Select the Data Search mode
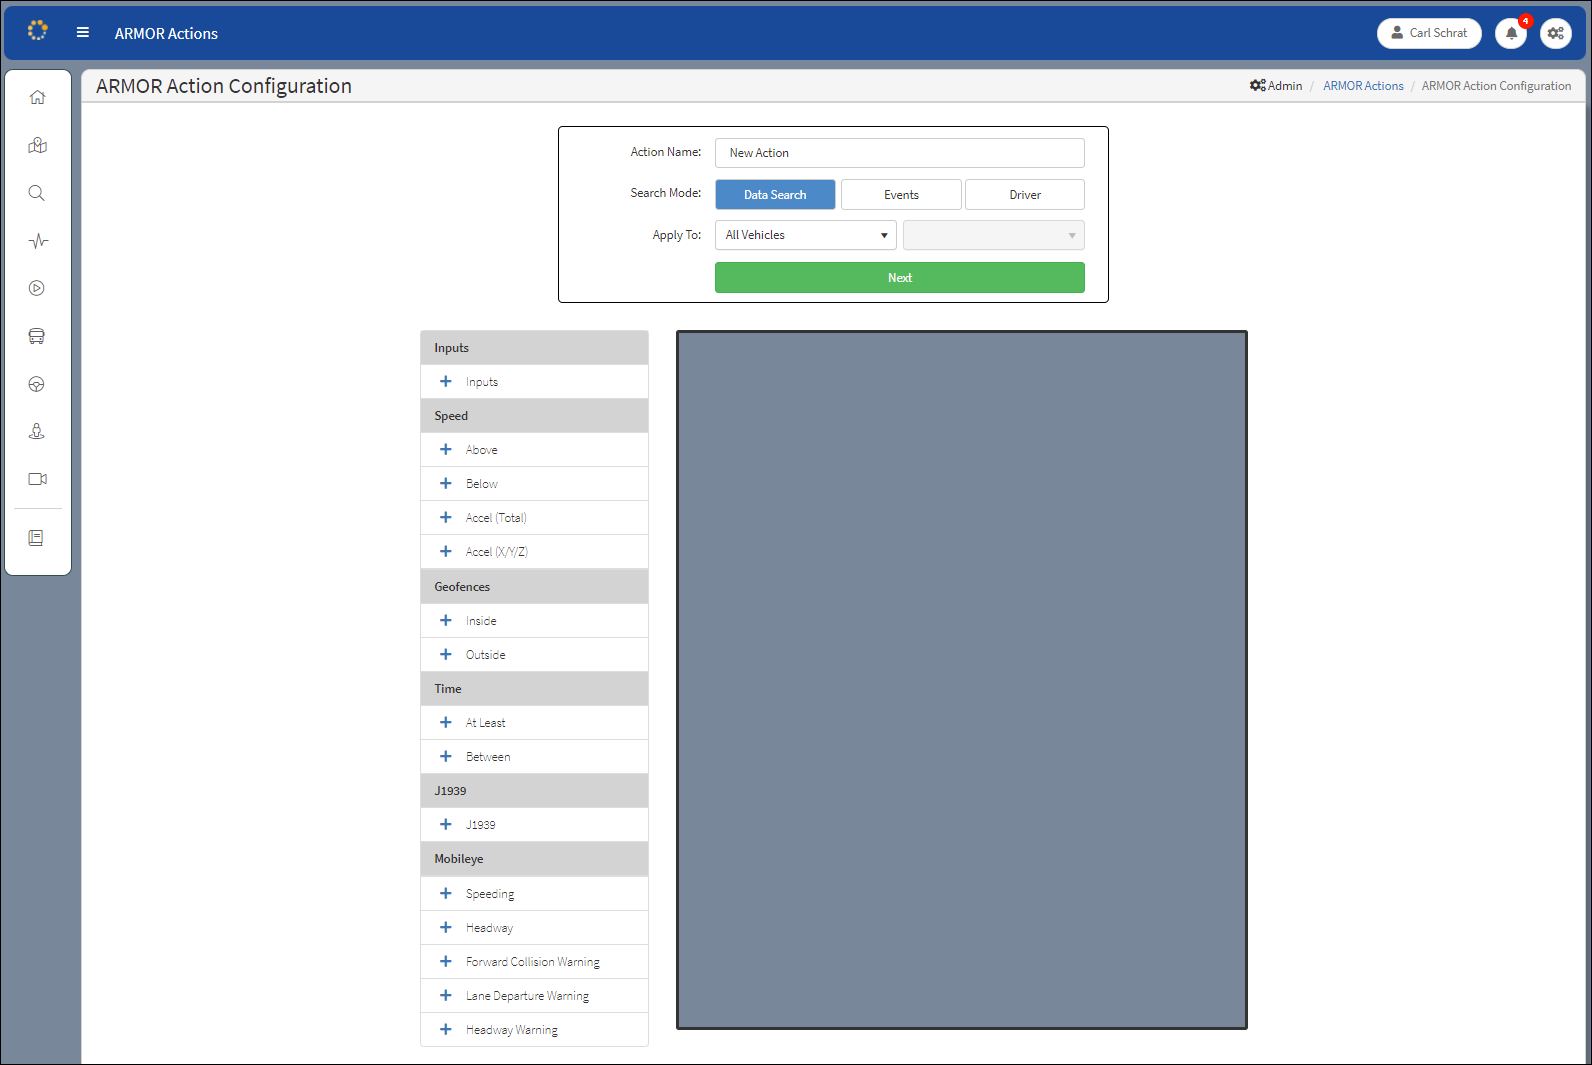Screen dimensions: 1592x1065 [775, 195]
